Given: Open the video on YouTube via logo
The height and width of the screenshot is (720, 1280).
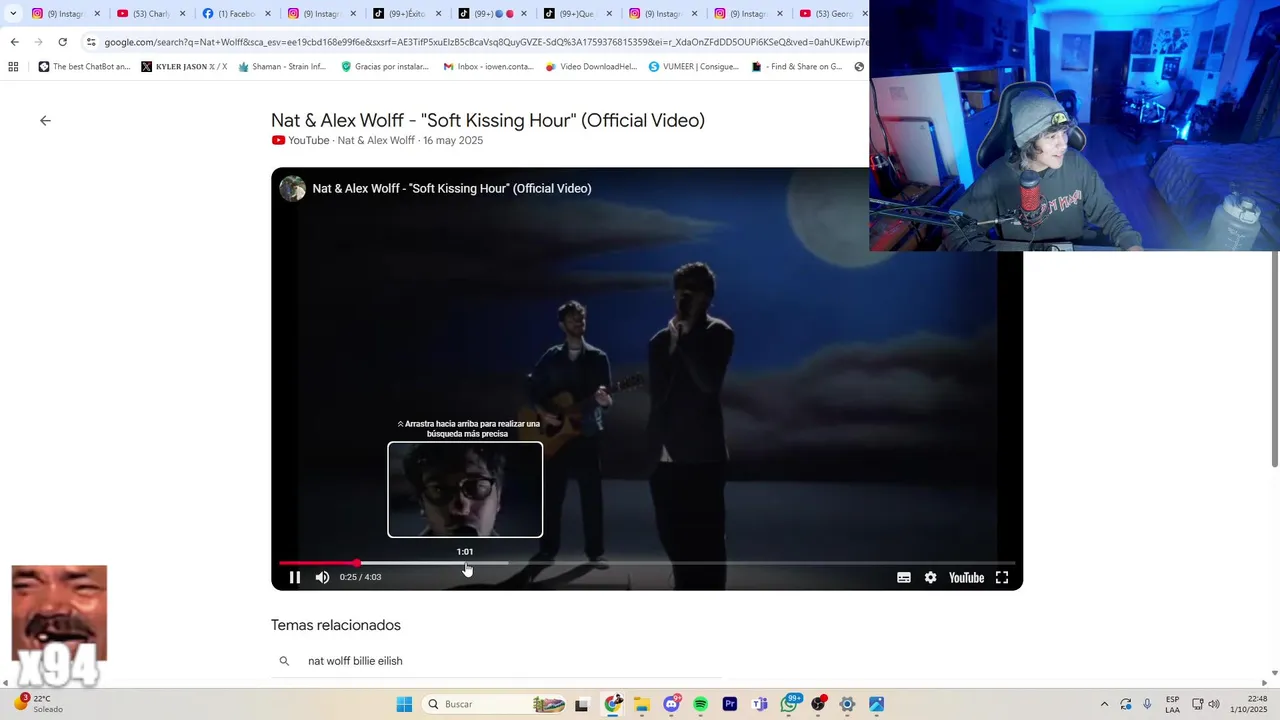Looking at the screenshot, I should click(966, 577).
